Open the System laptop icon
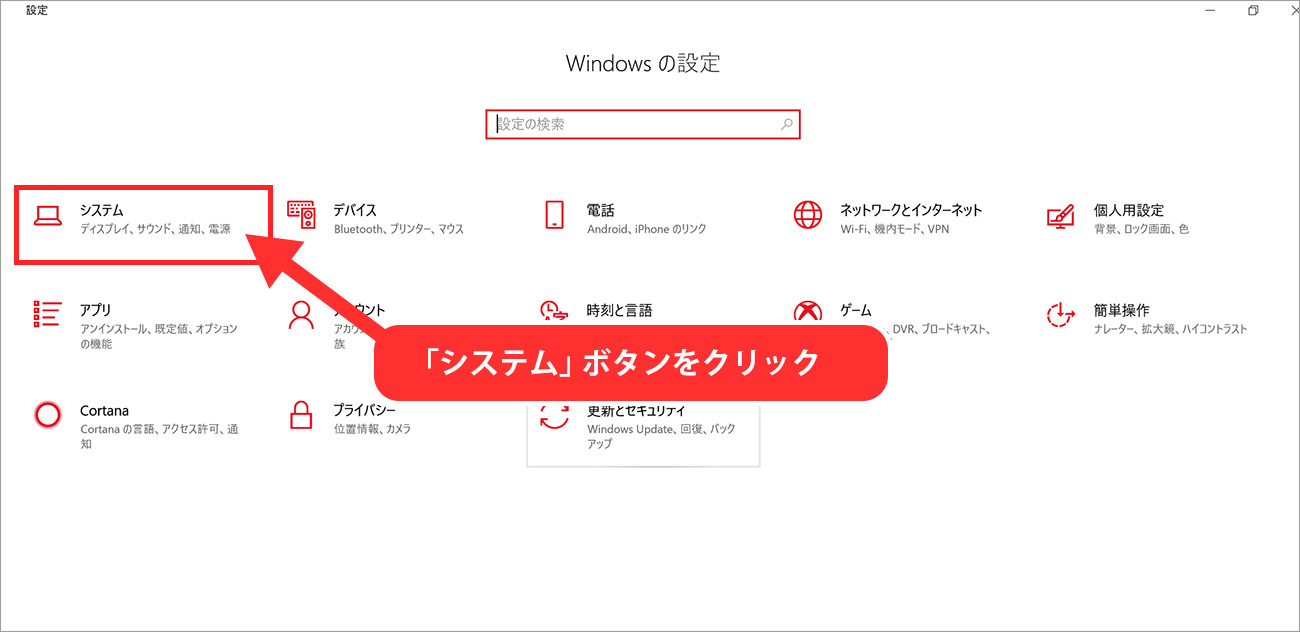The height and width of the screenshot is (632, 1300). click(x=48, y=215)
